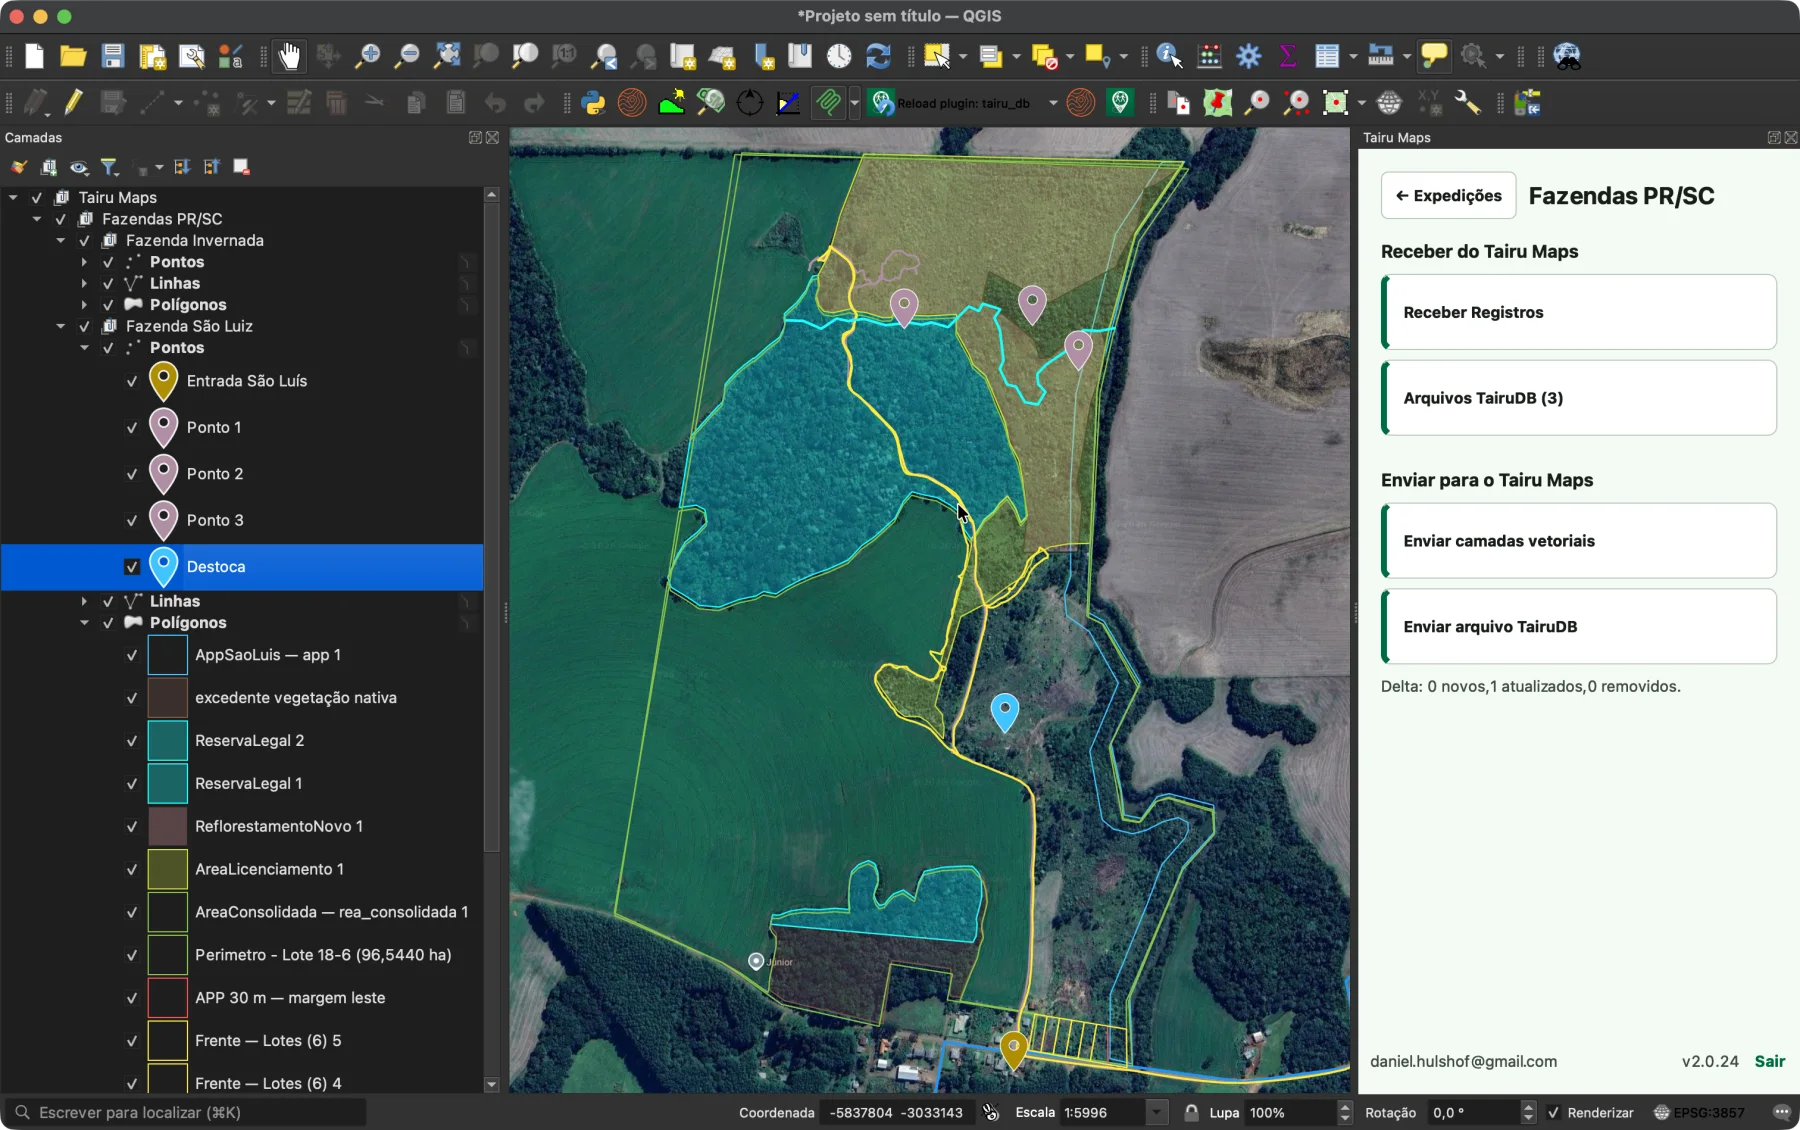Open plugin wrench settings icon

(x=1467, y=102)
